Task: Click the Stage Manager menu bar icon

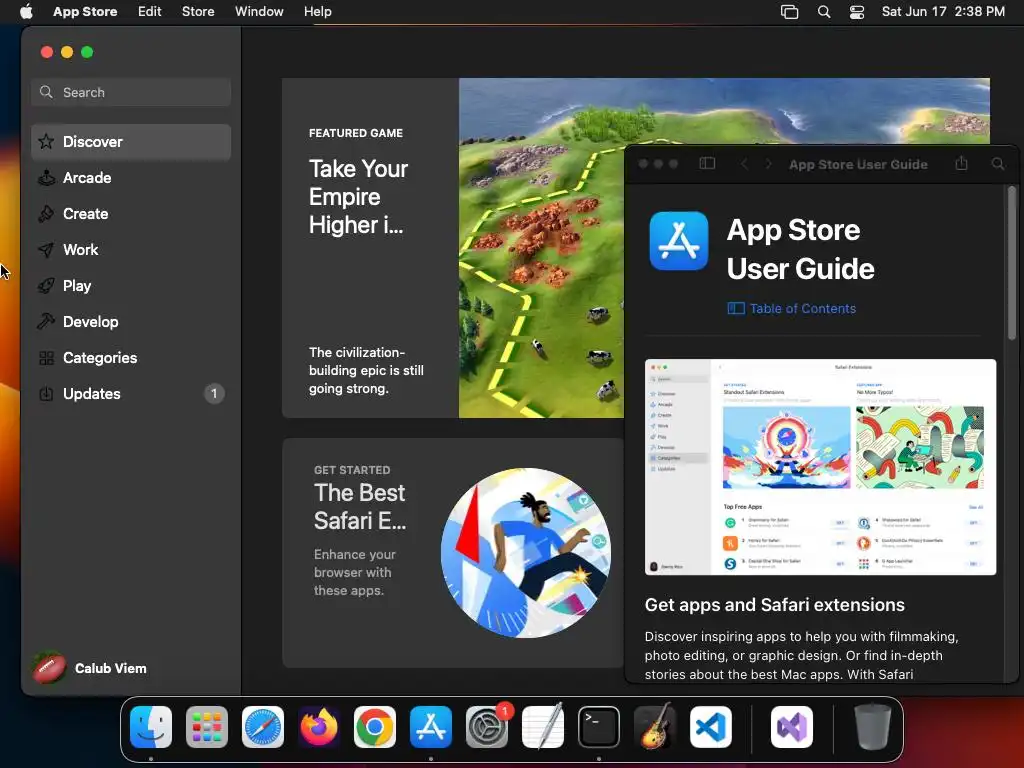Action: (x=790, y=12)
